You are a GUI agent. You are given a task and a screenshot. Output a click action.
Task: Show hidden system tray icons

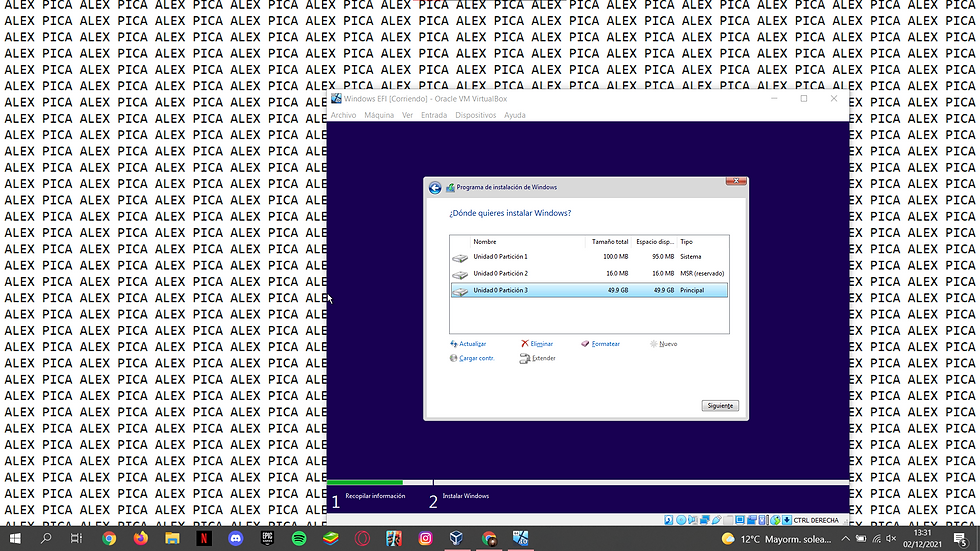[x=845, y=539]
